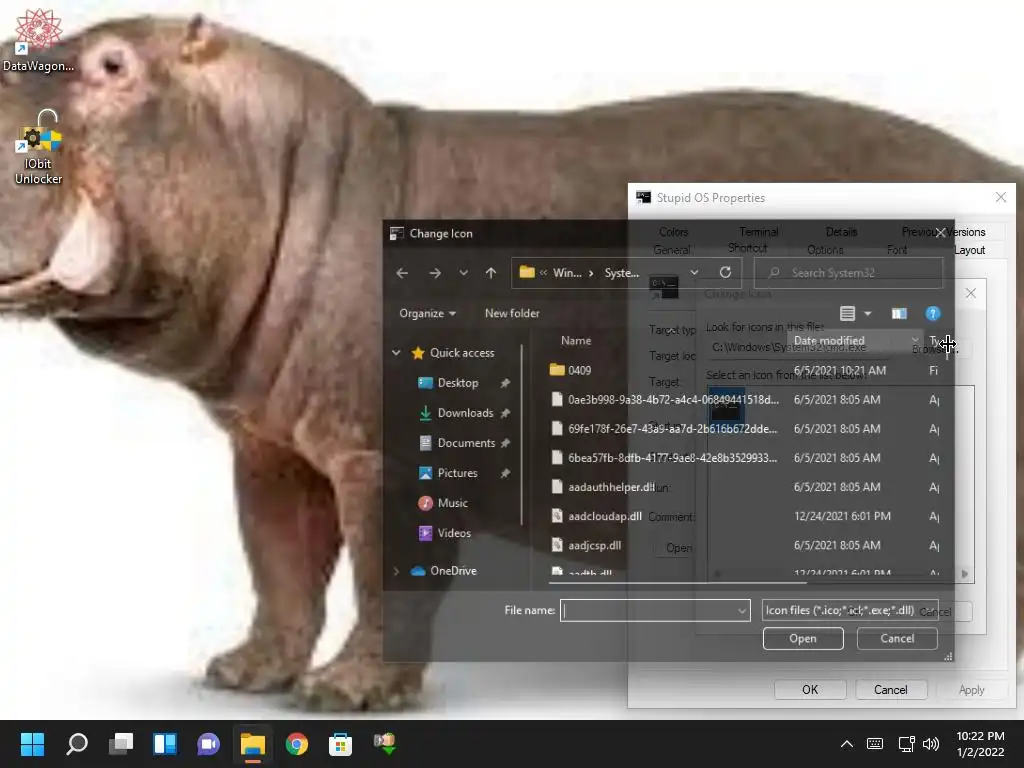
Task: Open volume control tray icon
Action: click(931, 744)
